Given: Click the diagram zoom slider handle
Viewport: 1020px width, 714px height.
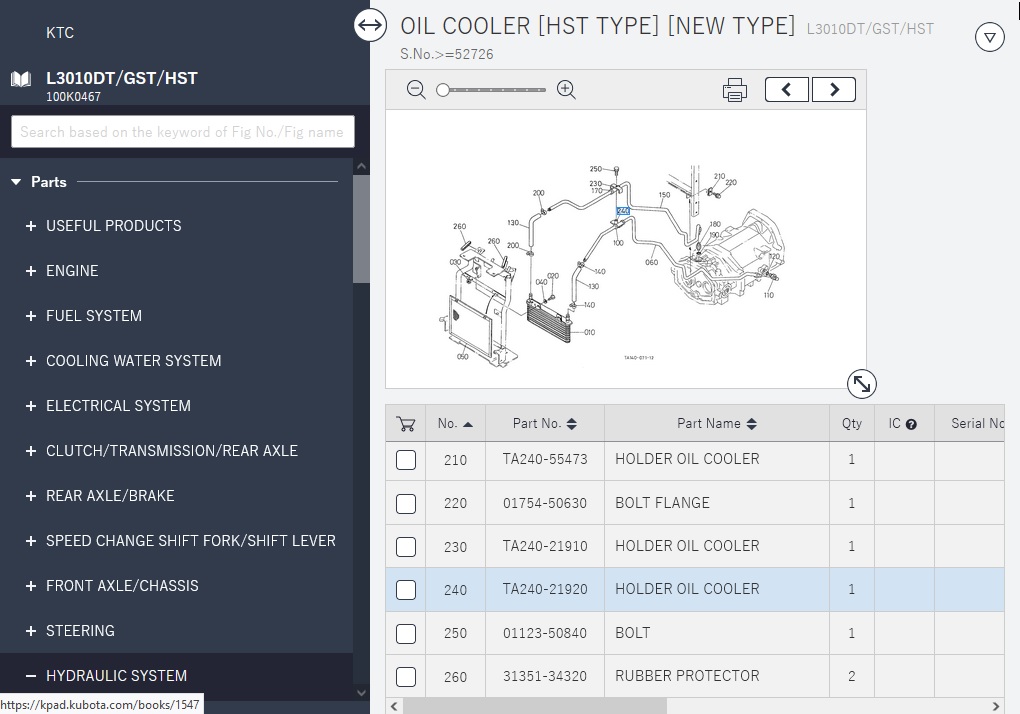Looking at the screenshot, I should (443, 90).
